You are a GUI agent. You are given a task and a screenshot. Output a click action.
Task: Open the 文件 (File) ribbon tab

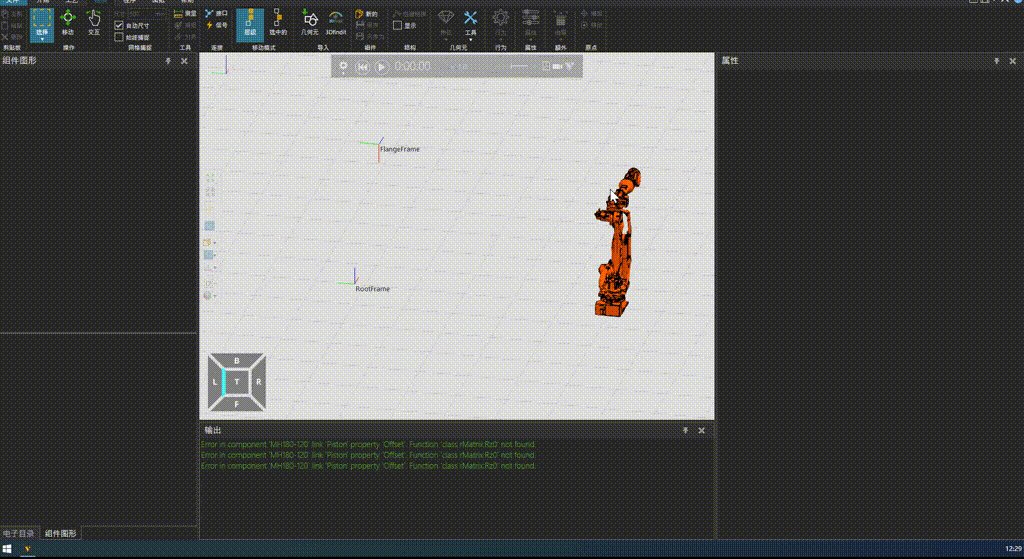tap(12, 2)
